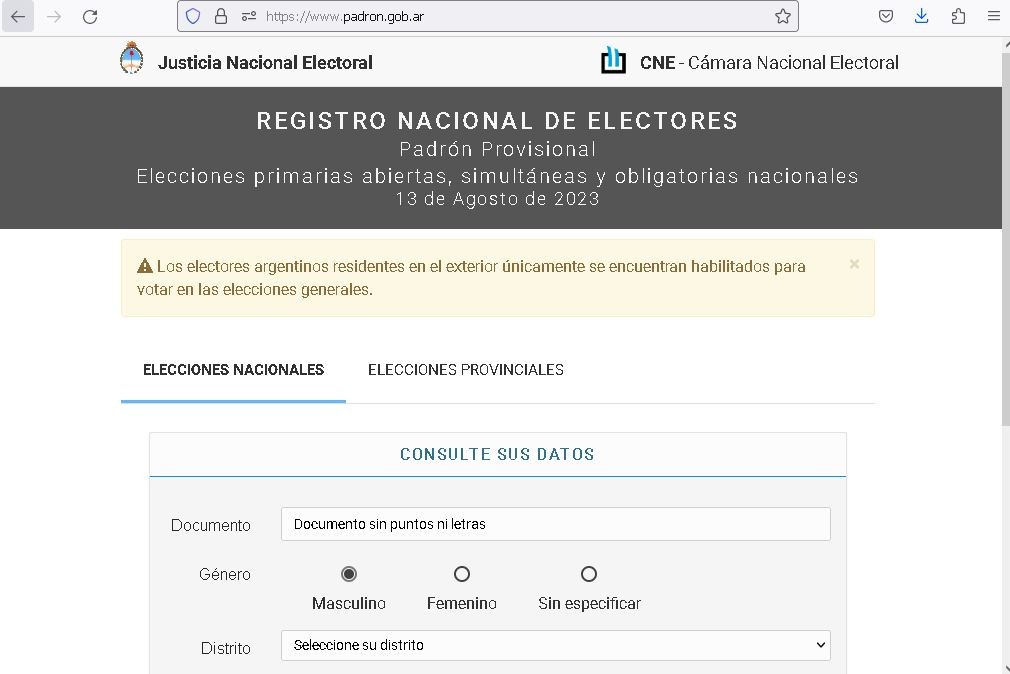Show downloads with the download arrow icon
Image resolution: width=1010 pixels, height=674 pixels.
click(x=922, y=16)
